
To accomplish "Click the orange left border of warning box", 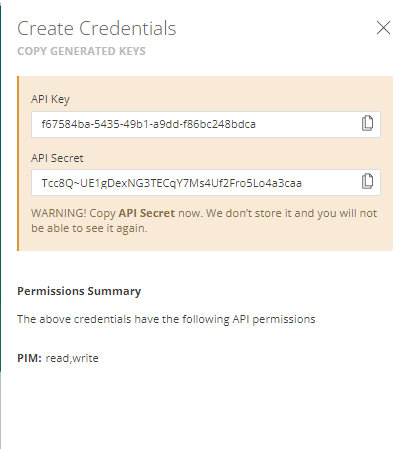I will tap(18, 163).
